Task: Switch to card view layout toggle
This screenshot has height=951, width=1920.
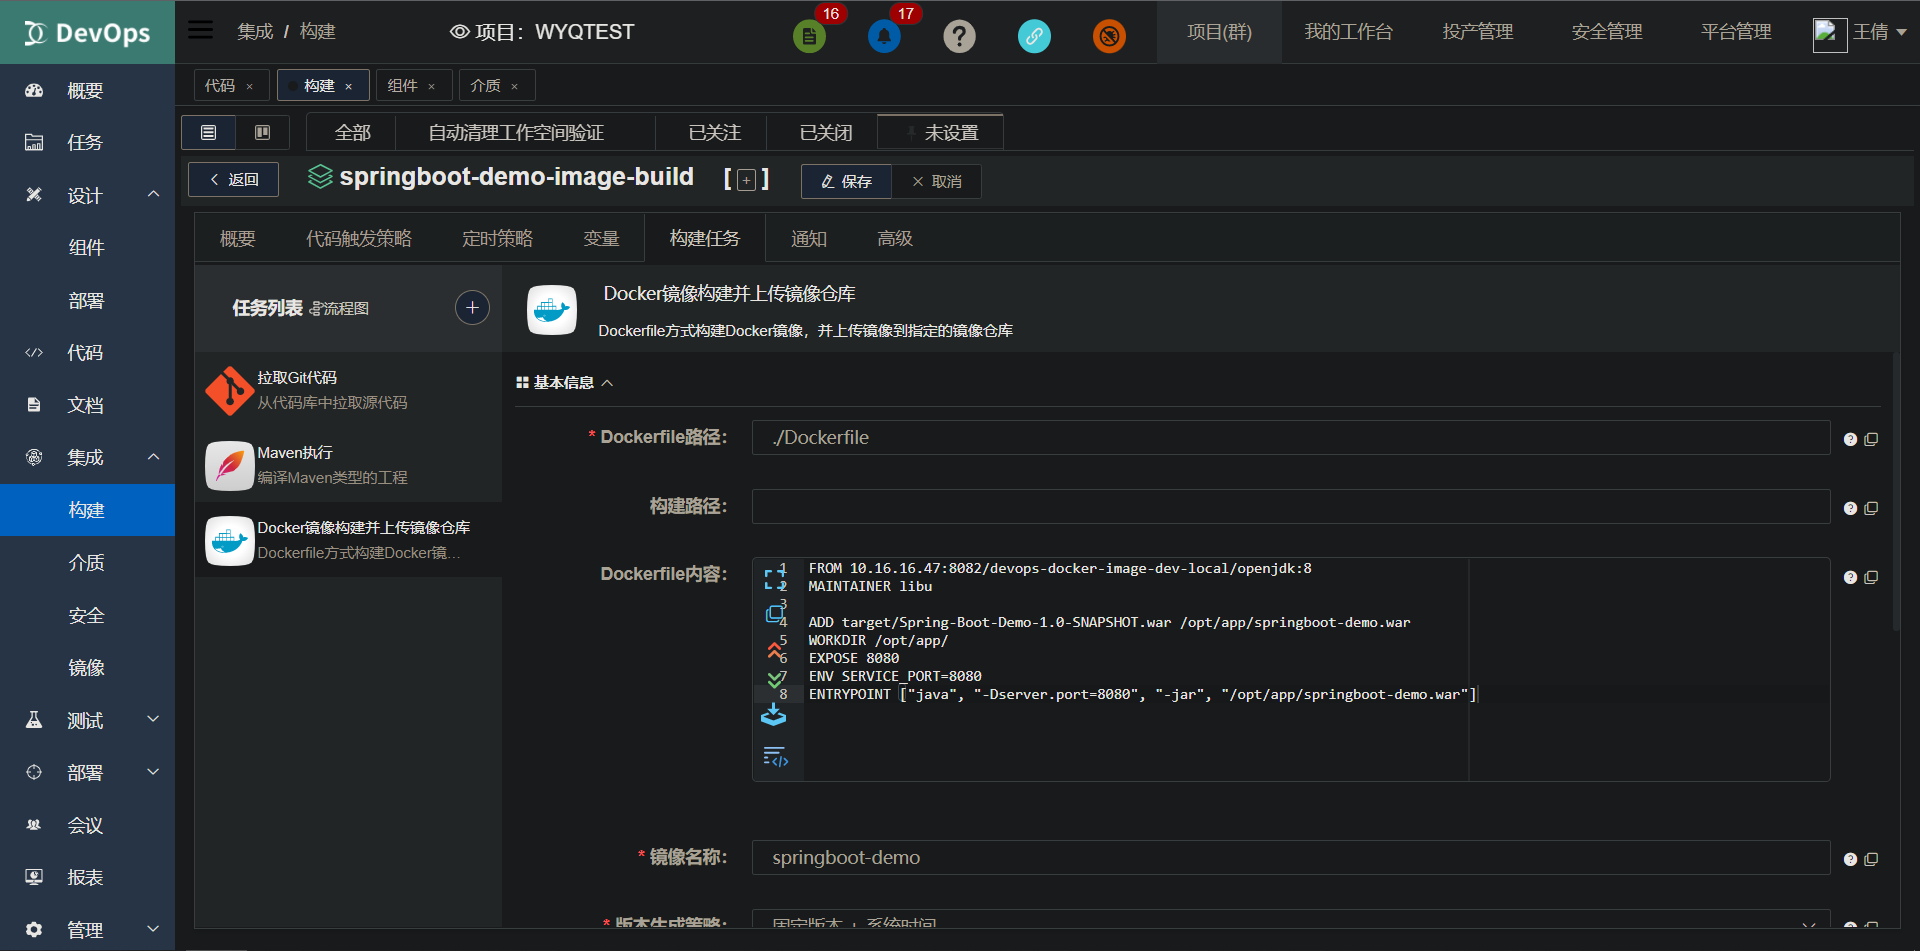Action: click(x=262, y=132)
